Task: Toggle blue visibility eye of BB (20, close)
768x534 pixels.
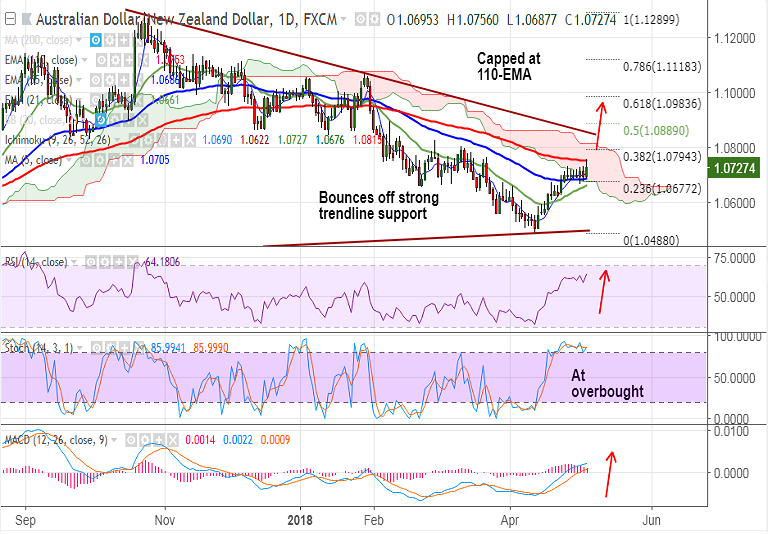Action: point(101,120)
